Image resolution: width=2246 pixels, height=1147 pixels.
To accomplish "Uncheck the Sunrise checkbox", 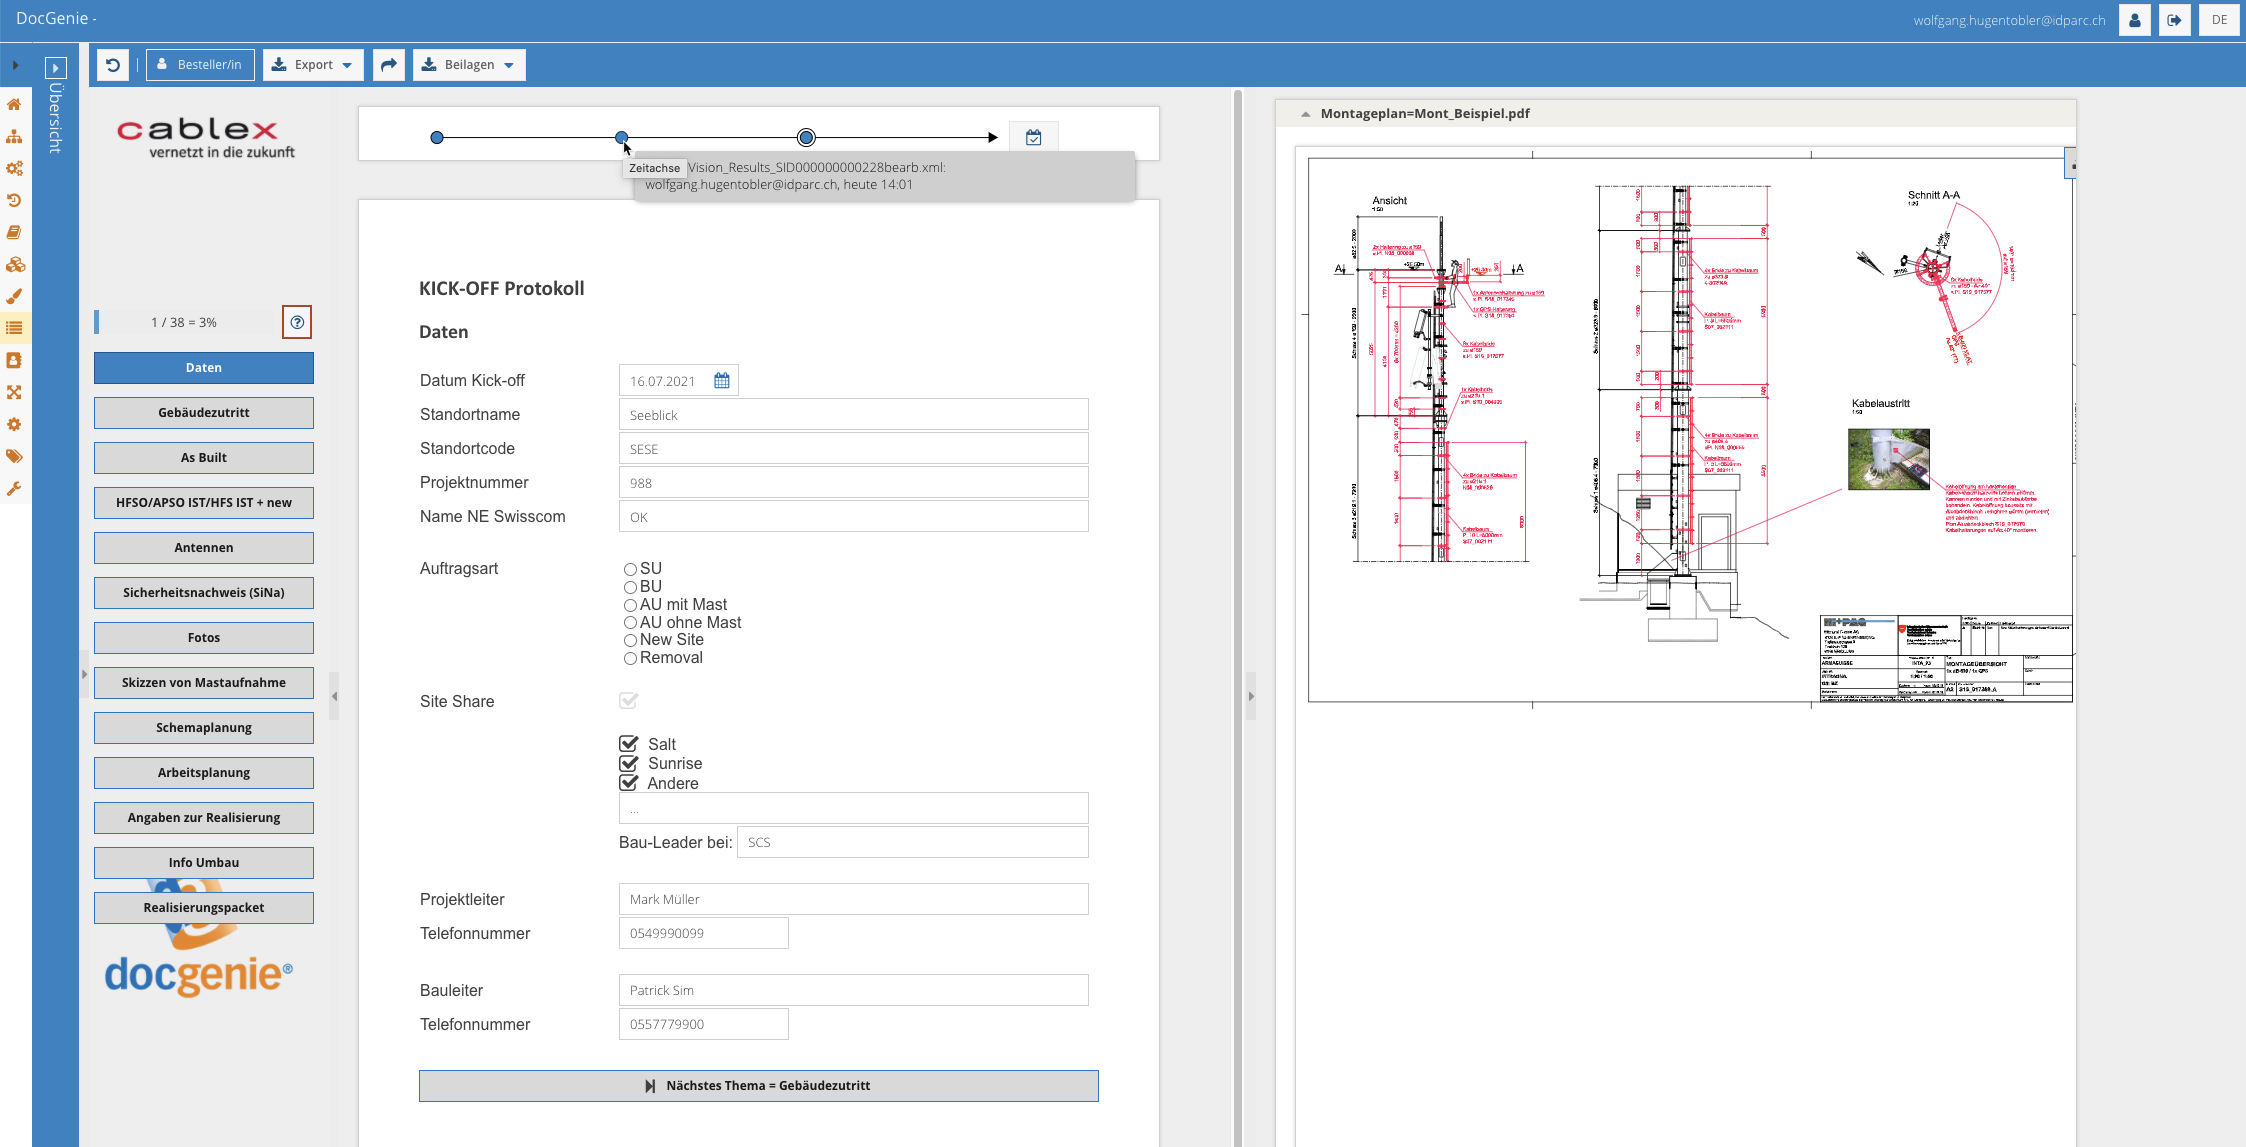I will pos(629,763).
